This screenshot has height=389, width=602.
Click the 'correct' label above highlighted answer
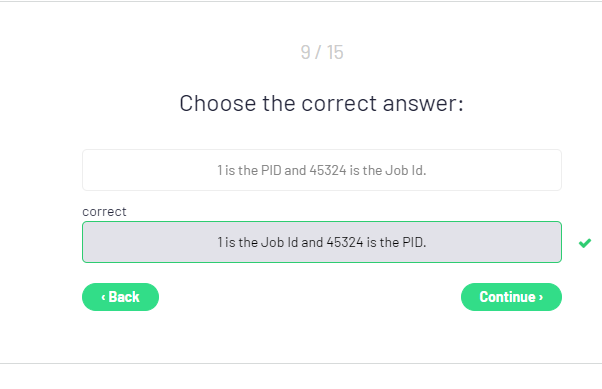[x=104, y=212]
